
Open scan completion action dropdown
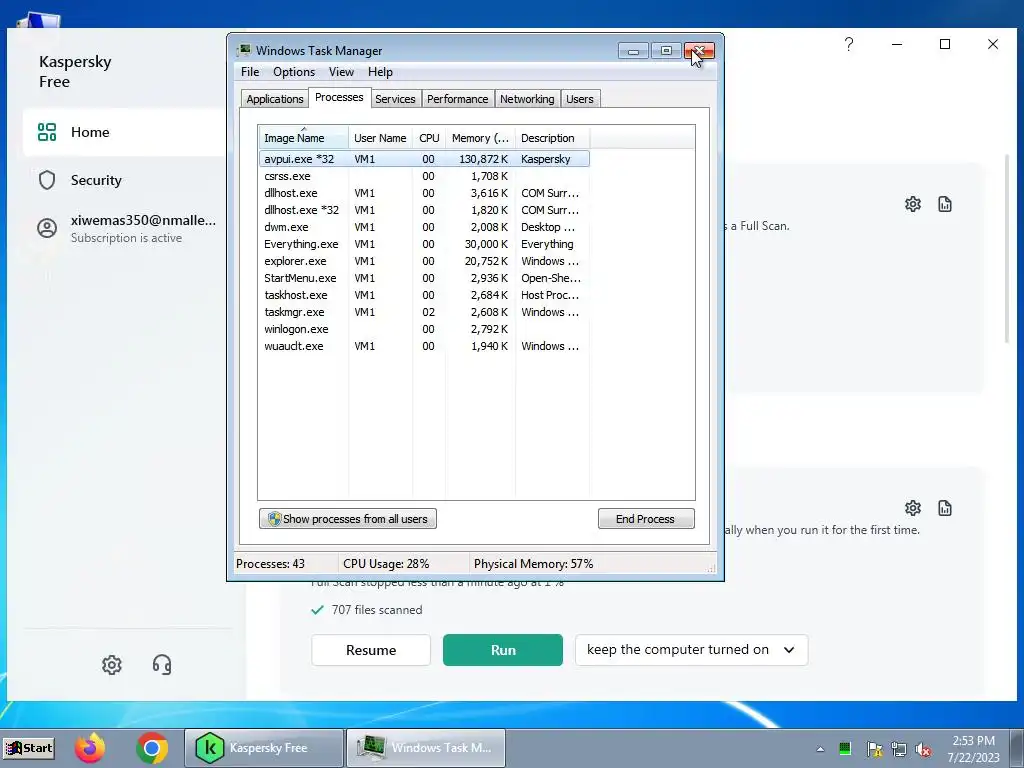[692, 650]
